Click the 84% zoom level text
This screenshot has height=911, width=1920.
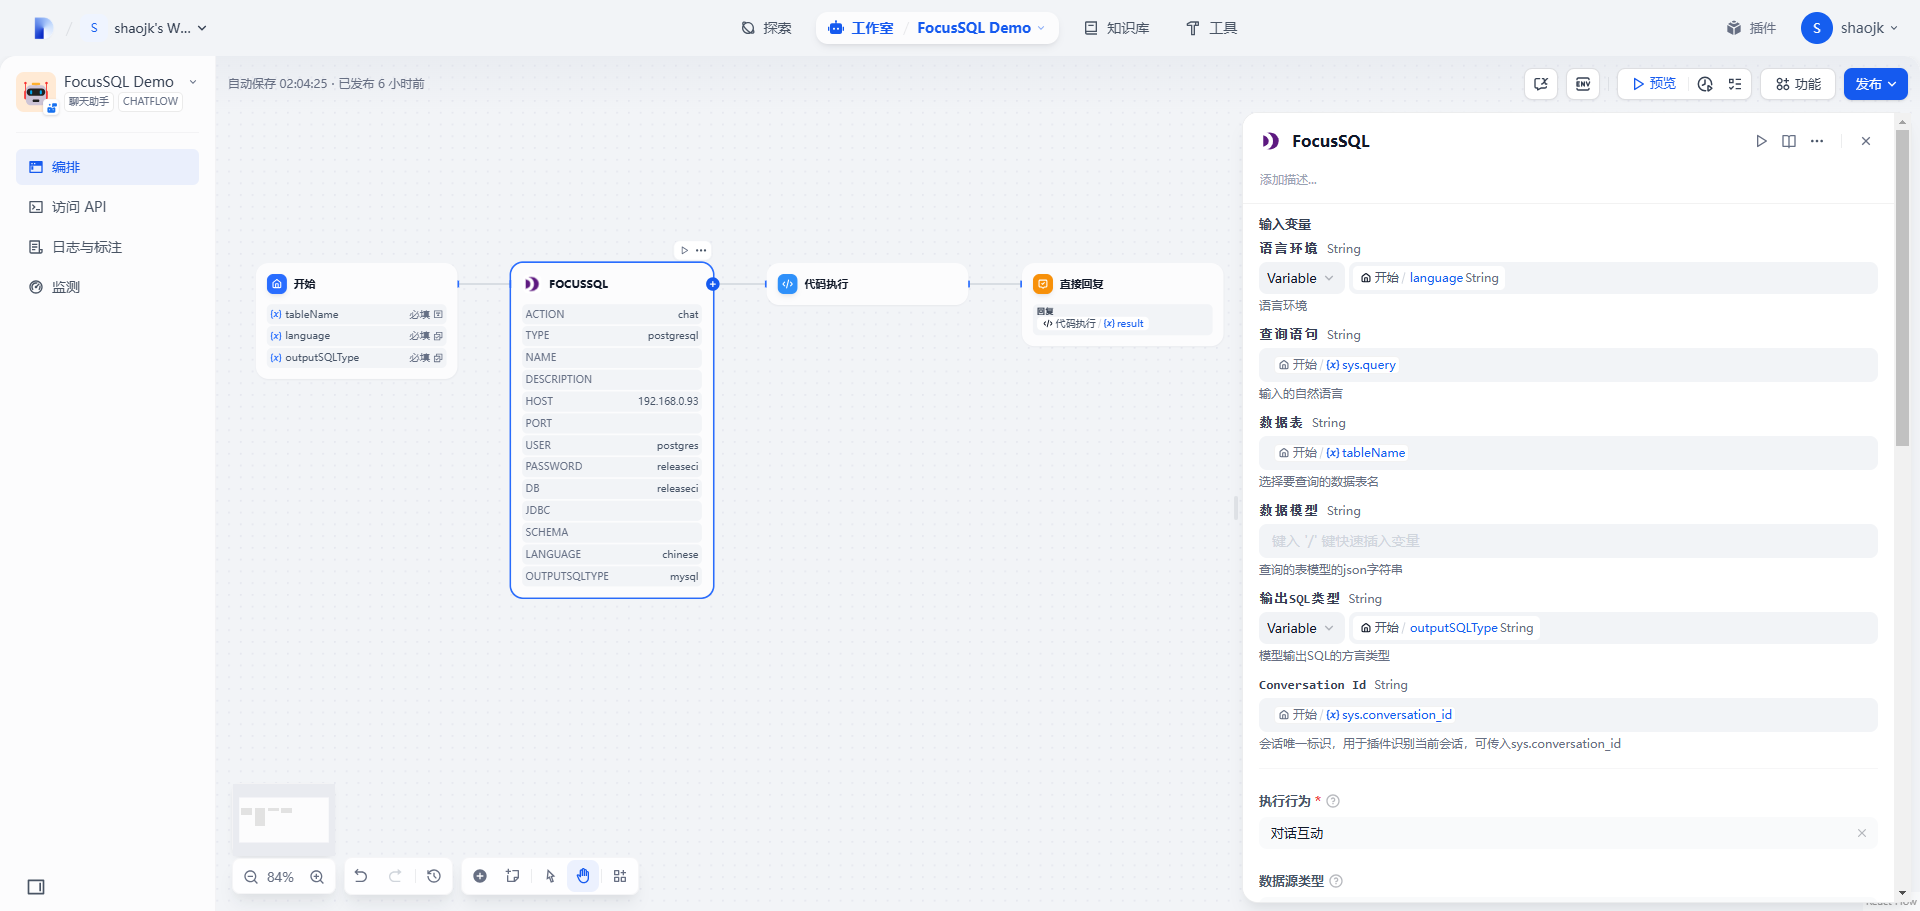click(x=280, y=877)
